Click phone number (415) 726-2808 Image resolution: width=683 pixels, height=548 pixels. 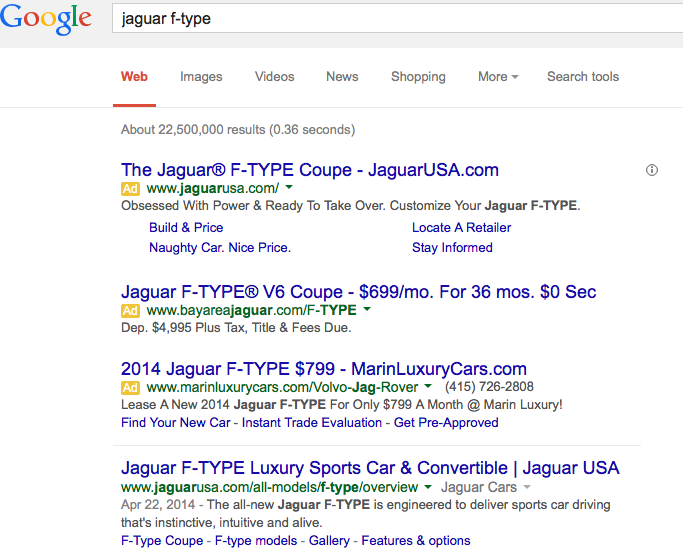point(489,386)
